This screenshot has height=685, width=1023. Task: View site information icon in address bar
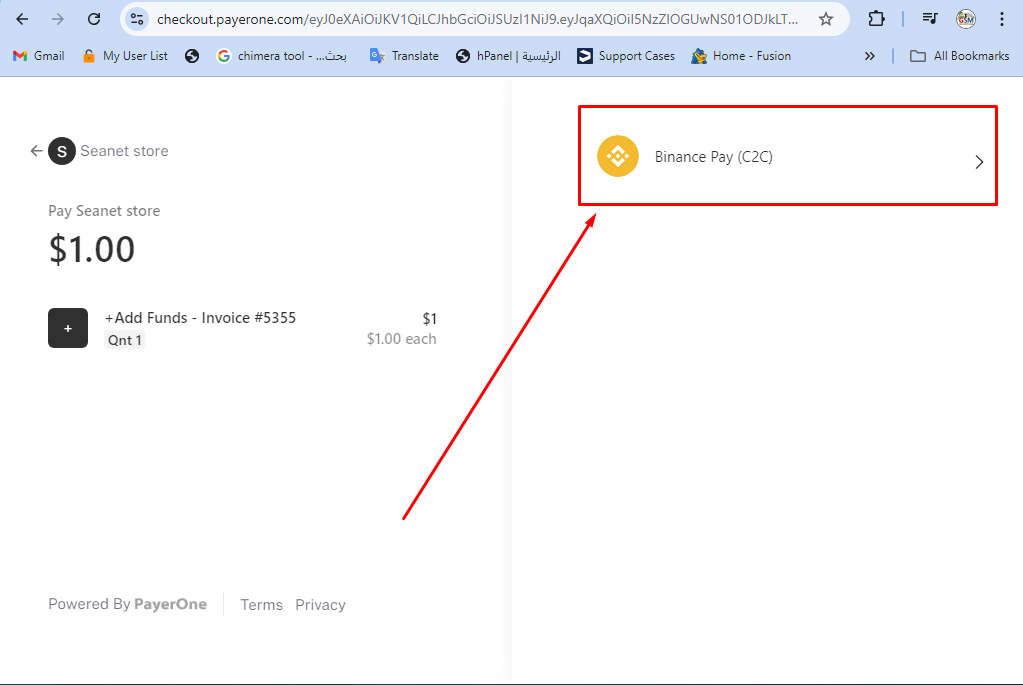tap(137, 20)
